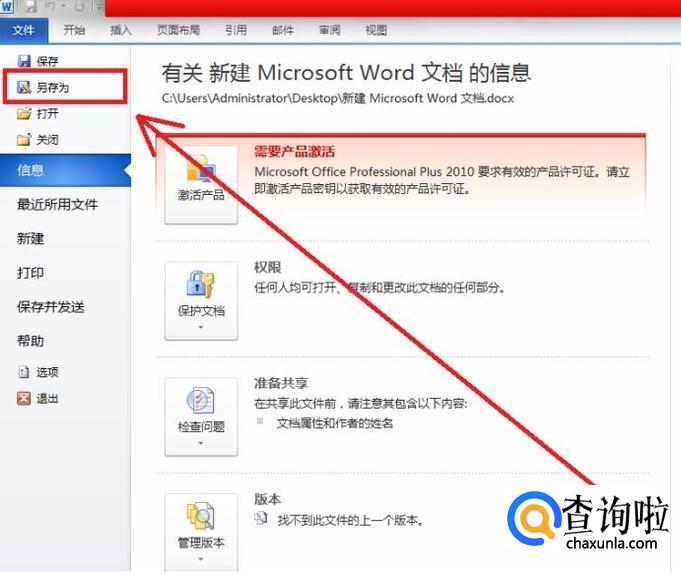The image size is (681, 574).
Task: Click the Options (选项) icon
Action: (24, 372)
